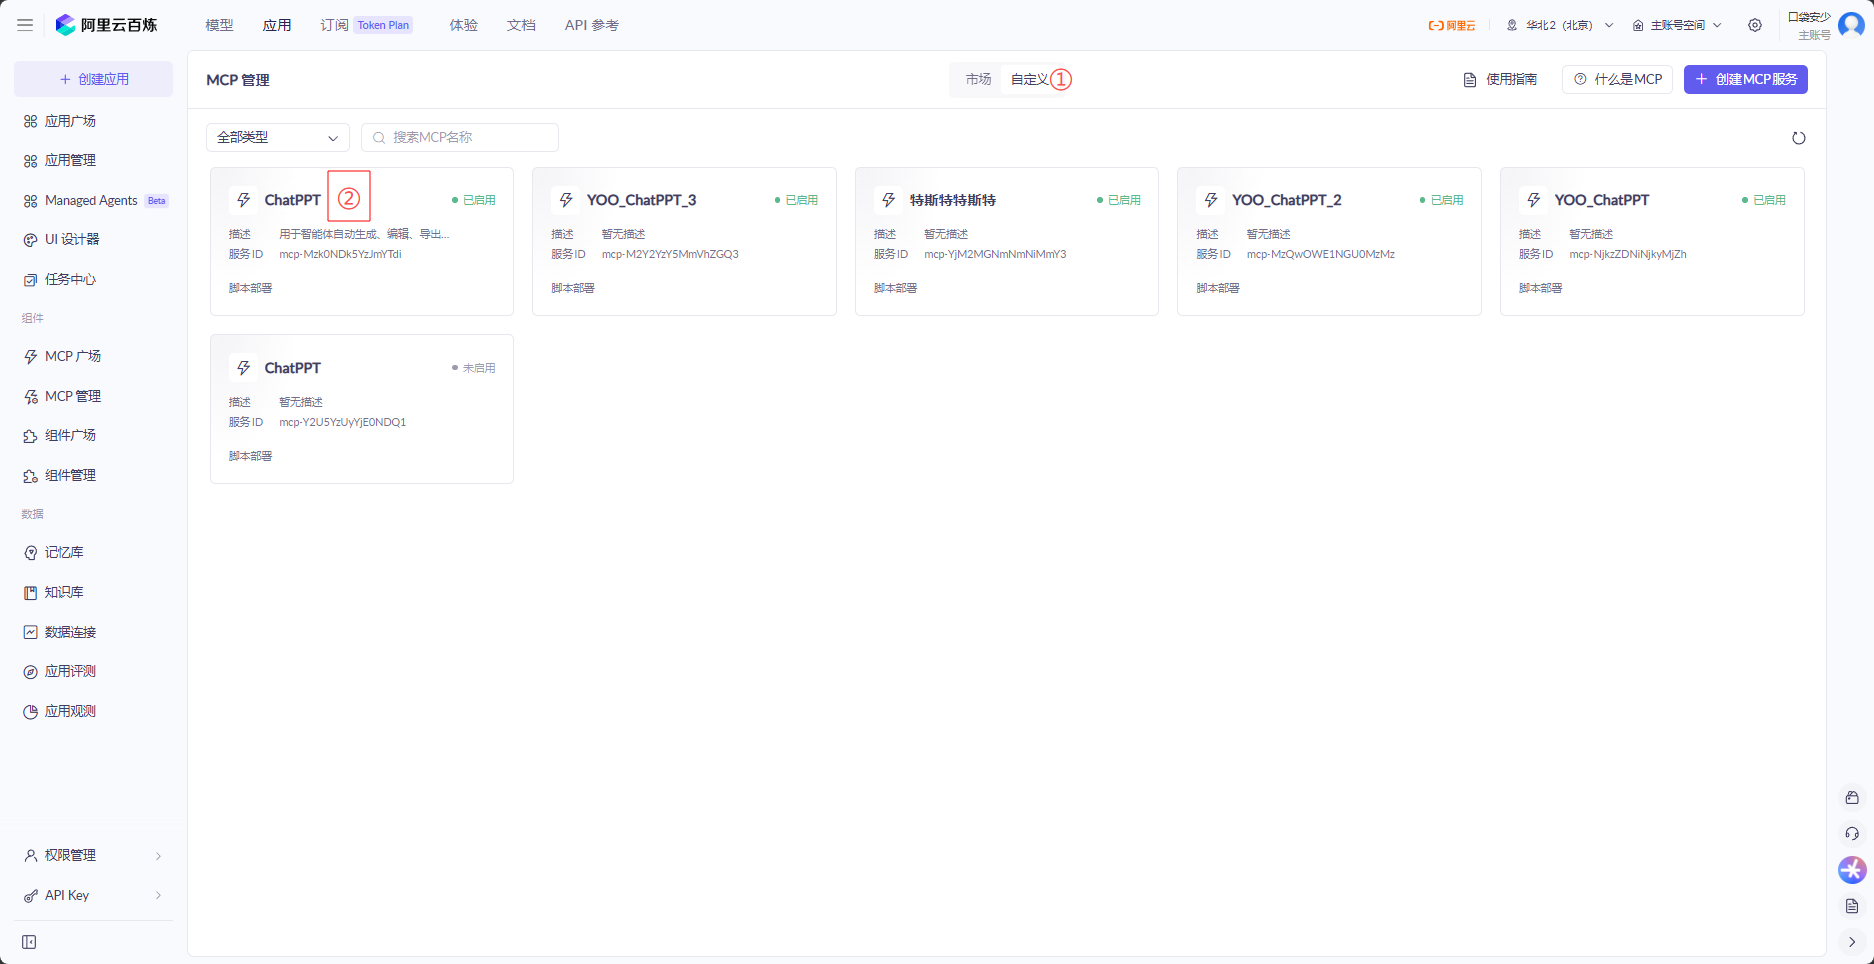The height and width of the screenshot is (964, 1874).
Task: Click the 数据连接 sidebar icon
Action: [30, 632]
